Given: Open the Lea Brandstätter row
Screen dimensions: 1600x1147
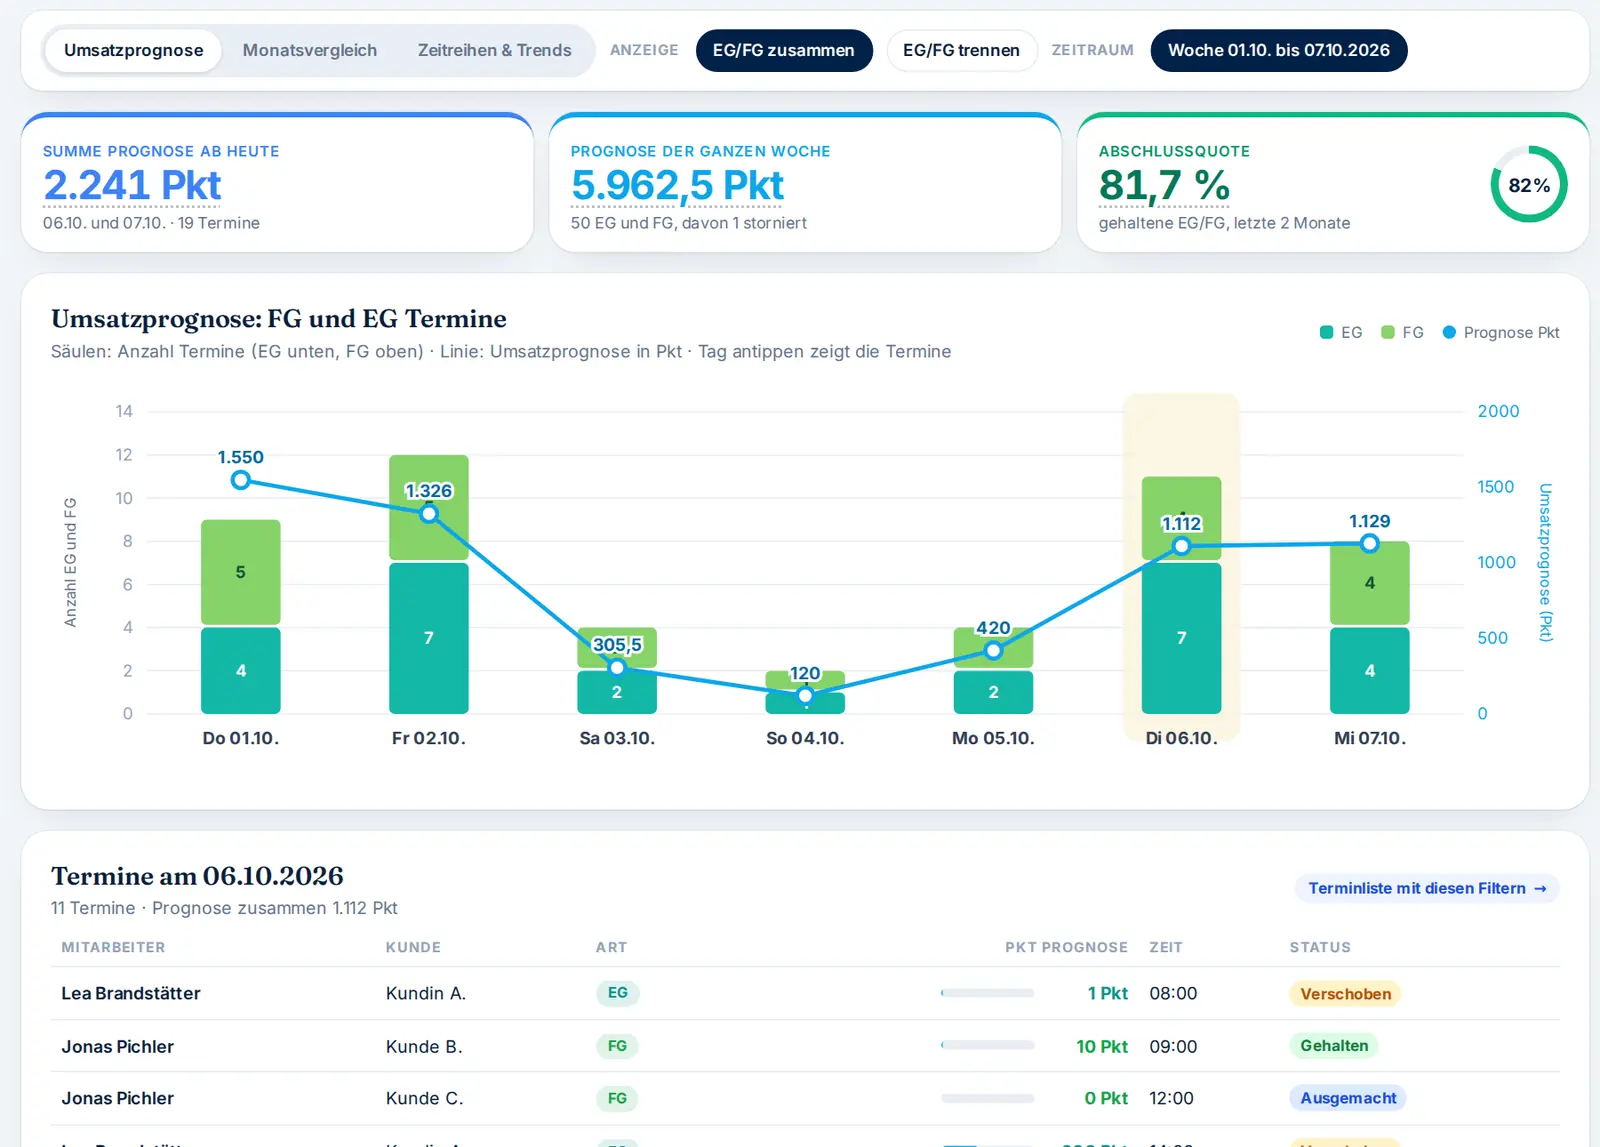Looking at the screenshot, I should (805, 993).
